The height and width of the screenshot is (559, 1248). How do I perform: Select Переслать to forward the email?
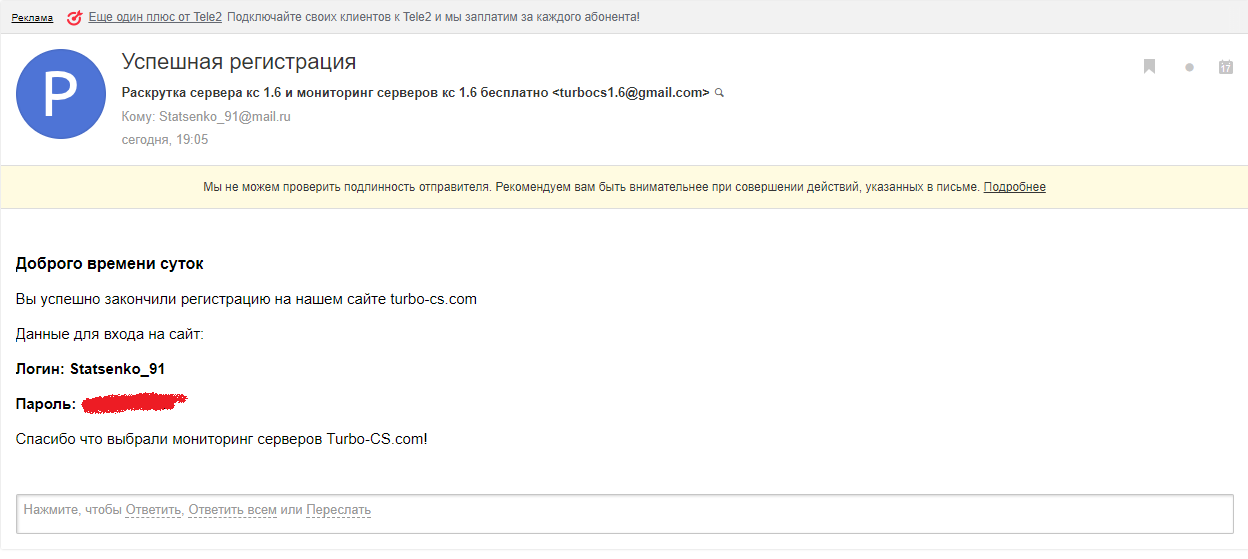coord(338,510)
